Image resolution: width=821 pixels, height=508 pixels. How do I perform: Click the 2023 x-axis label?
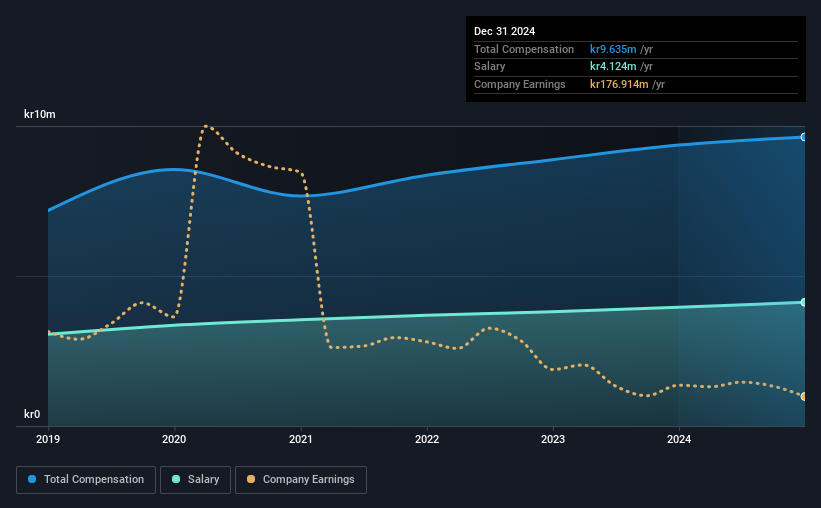point(553,439)
